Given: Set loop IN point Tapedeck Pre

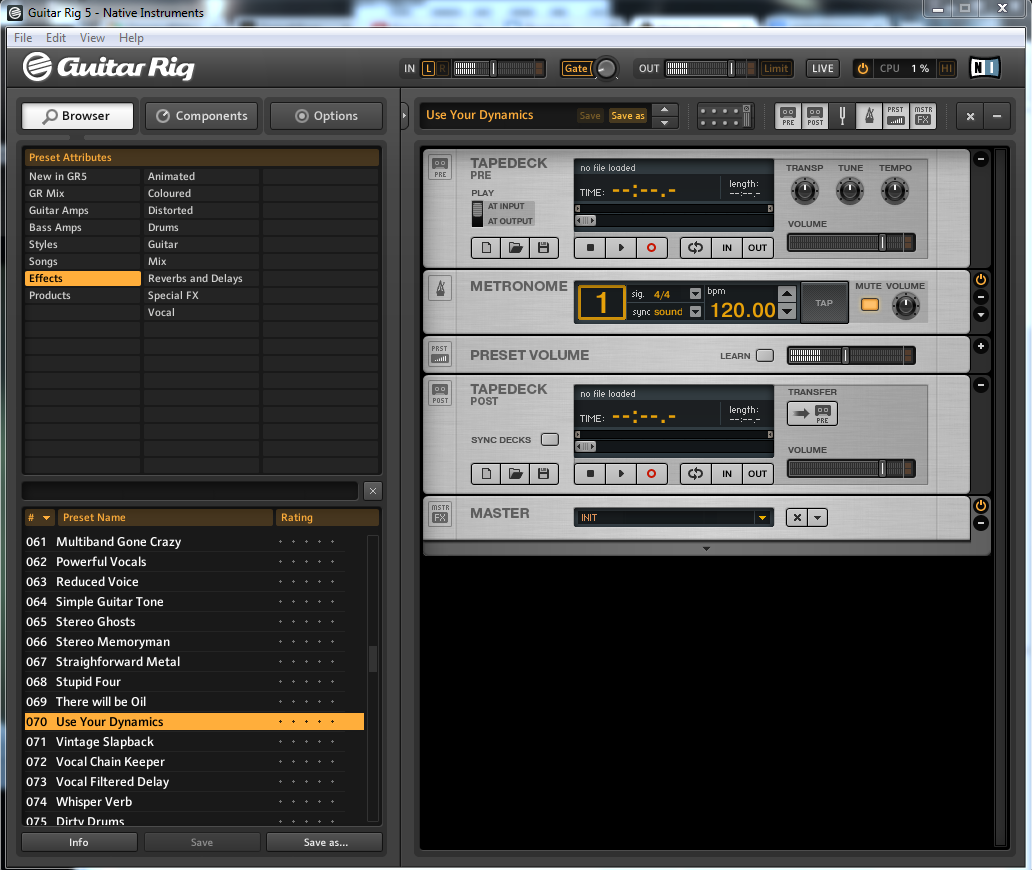Looking at the screenshot, I should (x=727, y=247).
